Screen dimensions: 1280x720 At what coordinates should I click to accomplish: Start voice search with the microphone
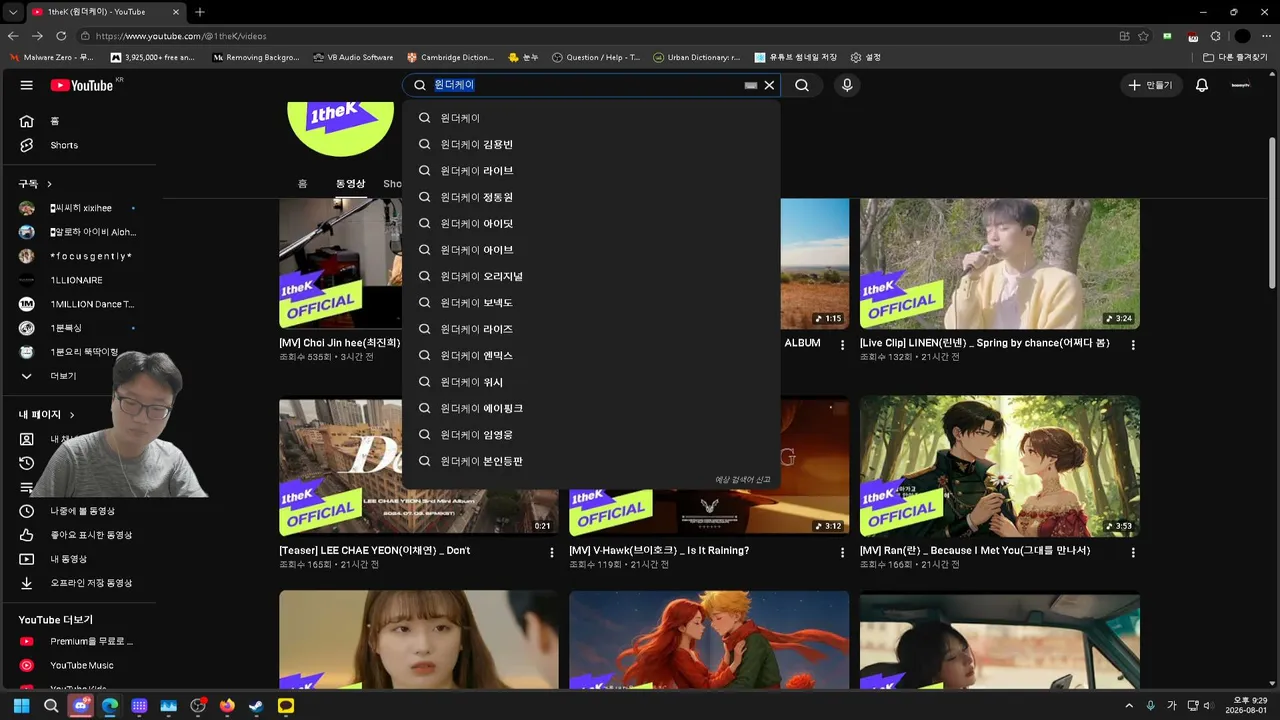click(847, 85)
